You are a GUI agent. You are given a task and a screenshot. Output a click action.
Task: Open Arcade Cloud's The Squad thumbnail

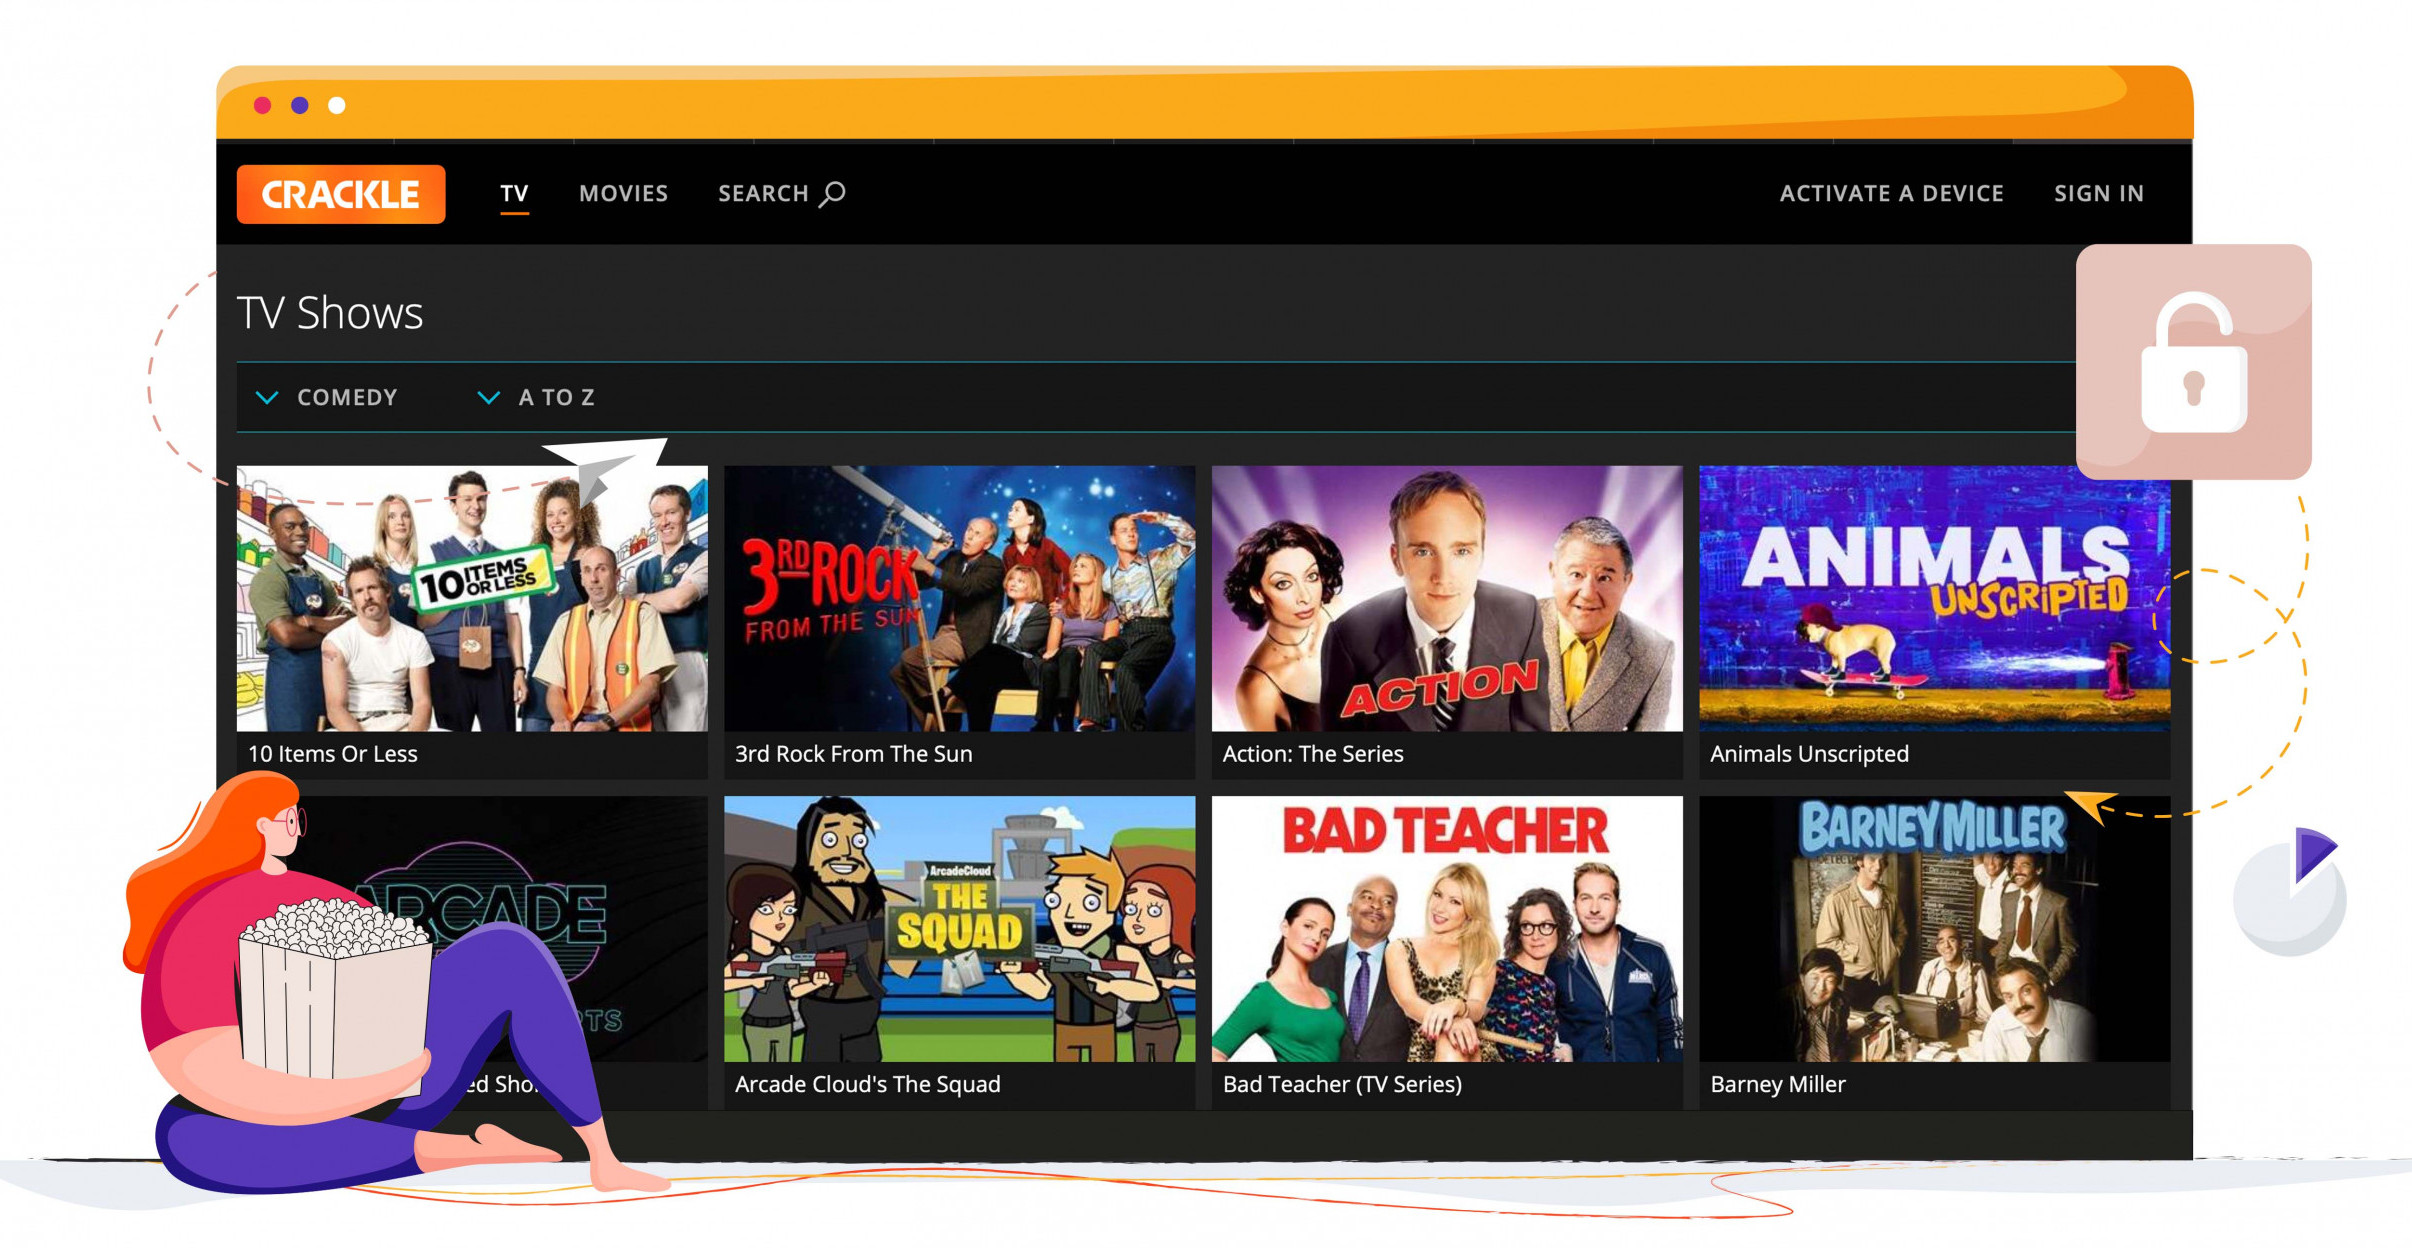(x=959, y=929)
